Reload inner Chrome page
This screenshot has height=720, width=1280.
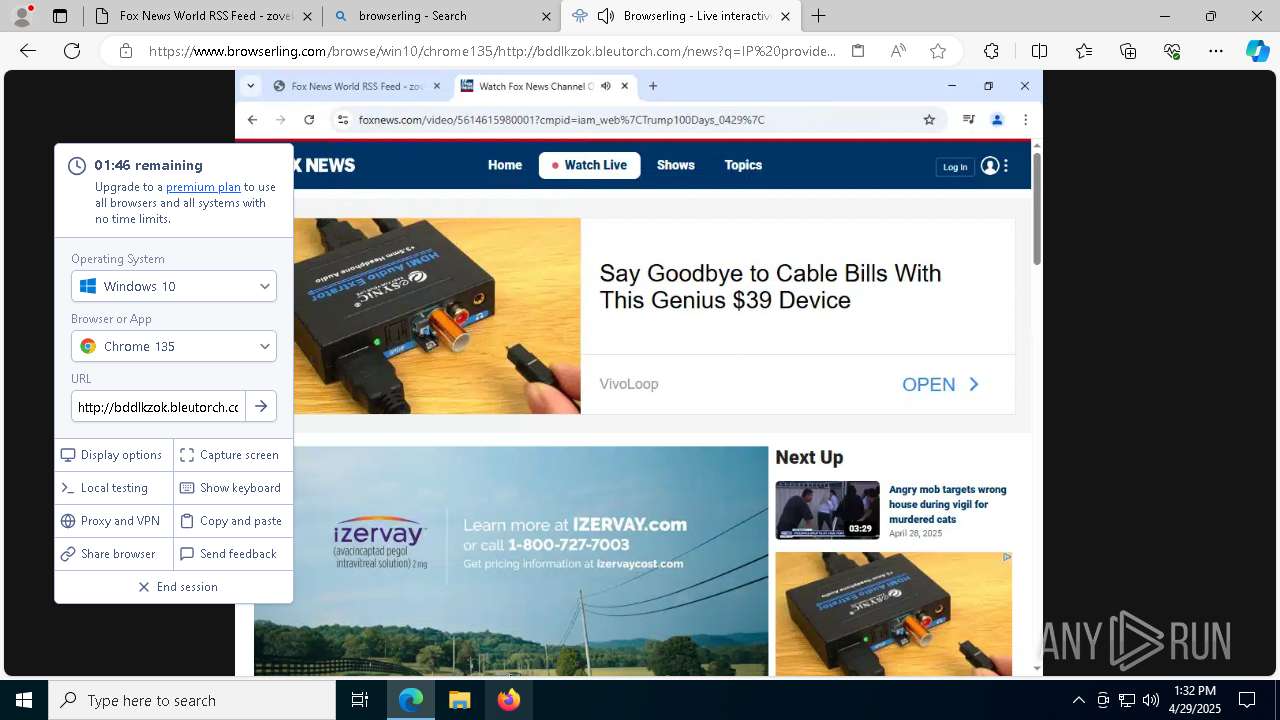pyautogui.click(x=309, y=120)
